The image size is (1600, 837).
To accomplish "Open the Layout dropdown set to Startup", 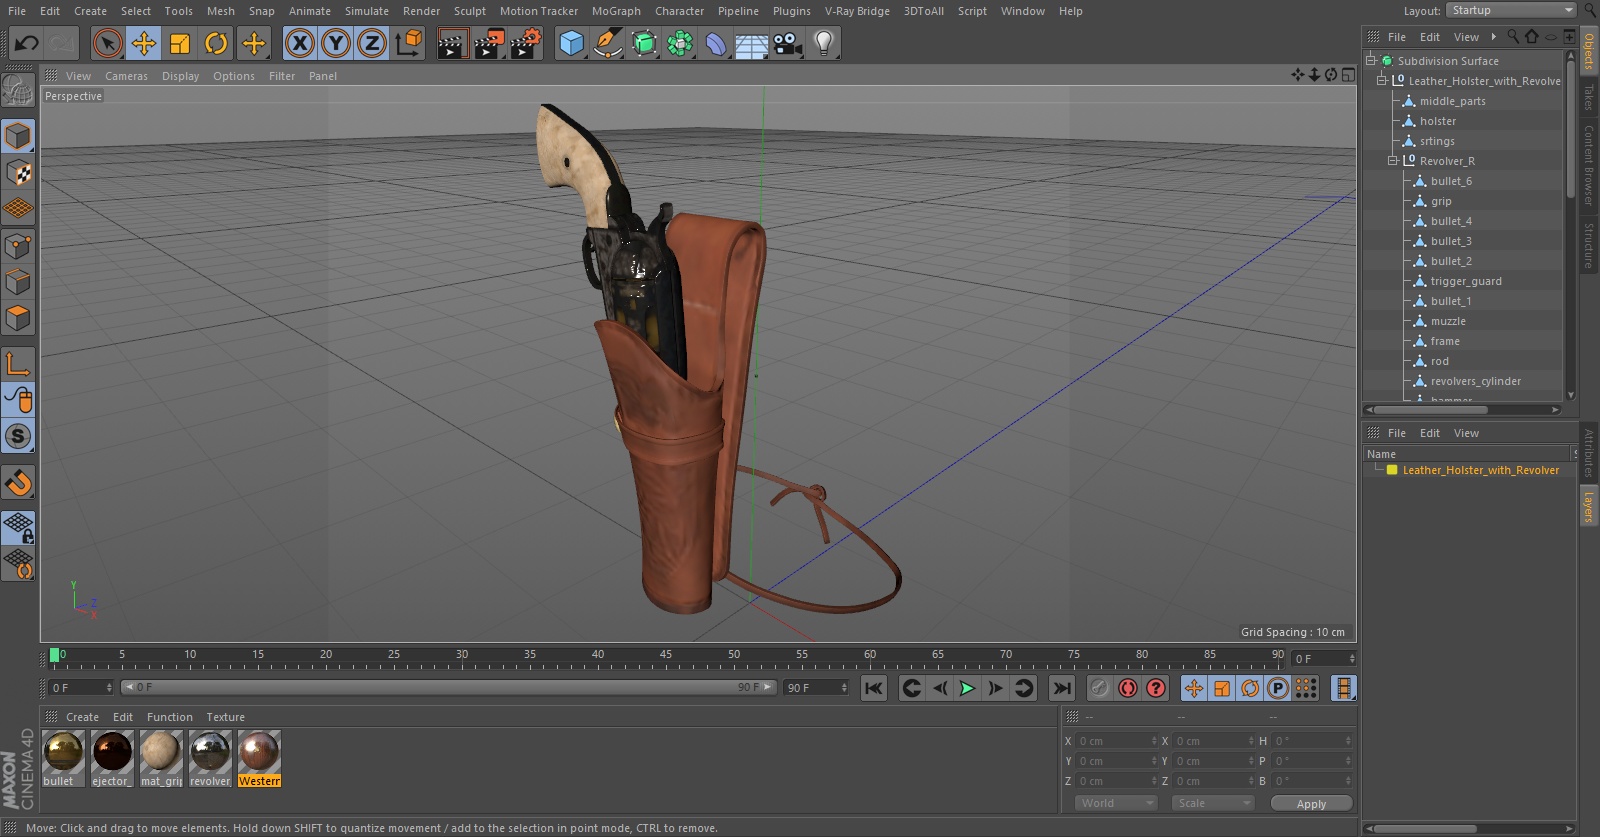I will click(1511, 10).
